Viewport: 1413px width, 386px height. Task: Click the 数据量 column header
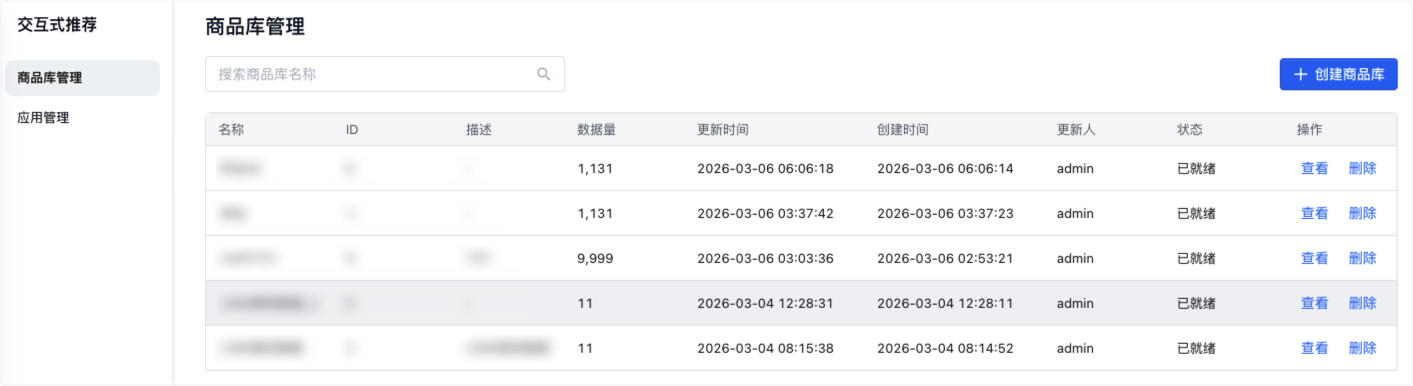[x=596, y=129]
